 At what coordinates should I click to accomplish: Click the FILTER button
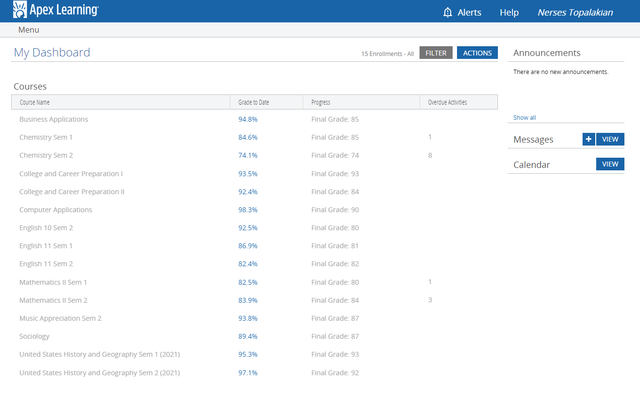(x=436, y=53)
